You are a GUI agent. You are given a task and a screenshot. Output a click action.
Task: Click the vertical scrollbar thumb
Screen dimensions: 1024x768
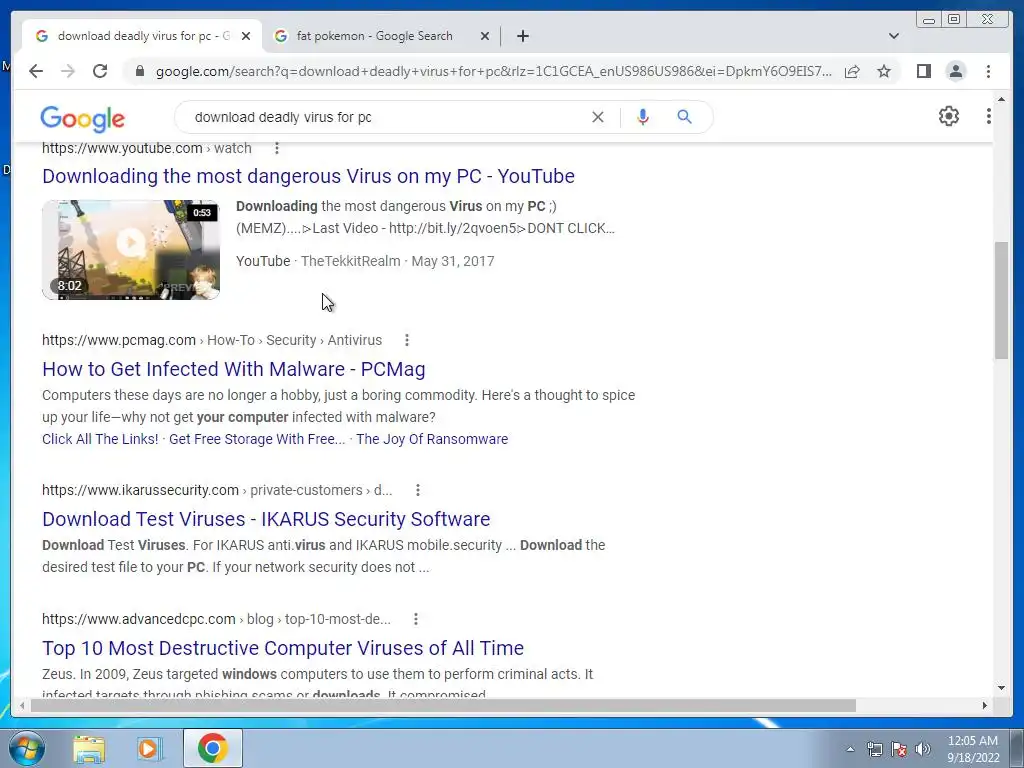point(1001,300)
